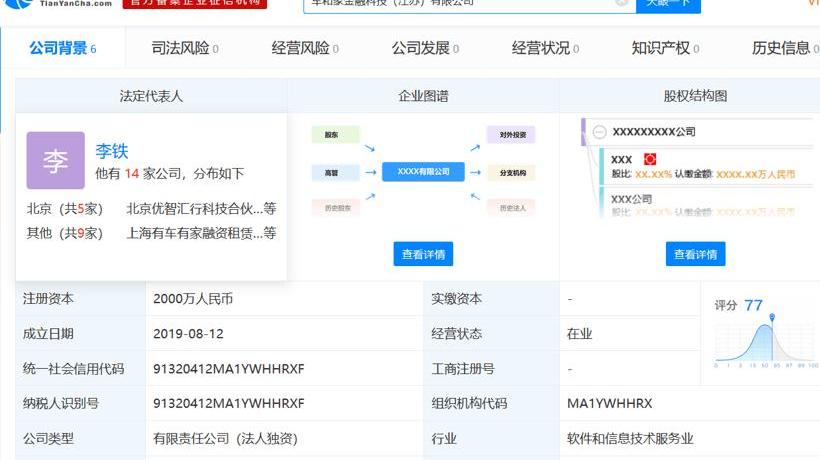Click the 对外投资 node in enterprise graph
The height and width of the screenshot is (460, 820).
(x=511, y=134)
